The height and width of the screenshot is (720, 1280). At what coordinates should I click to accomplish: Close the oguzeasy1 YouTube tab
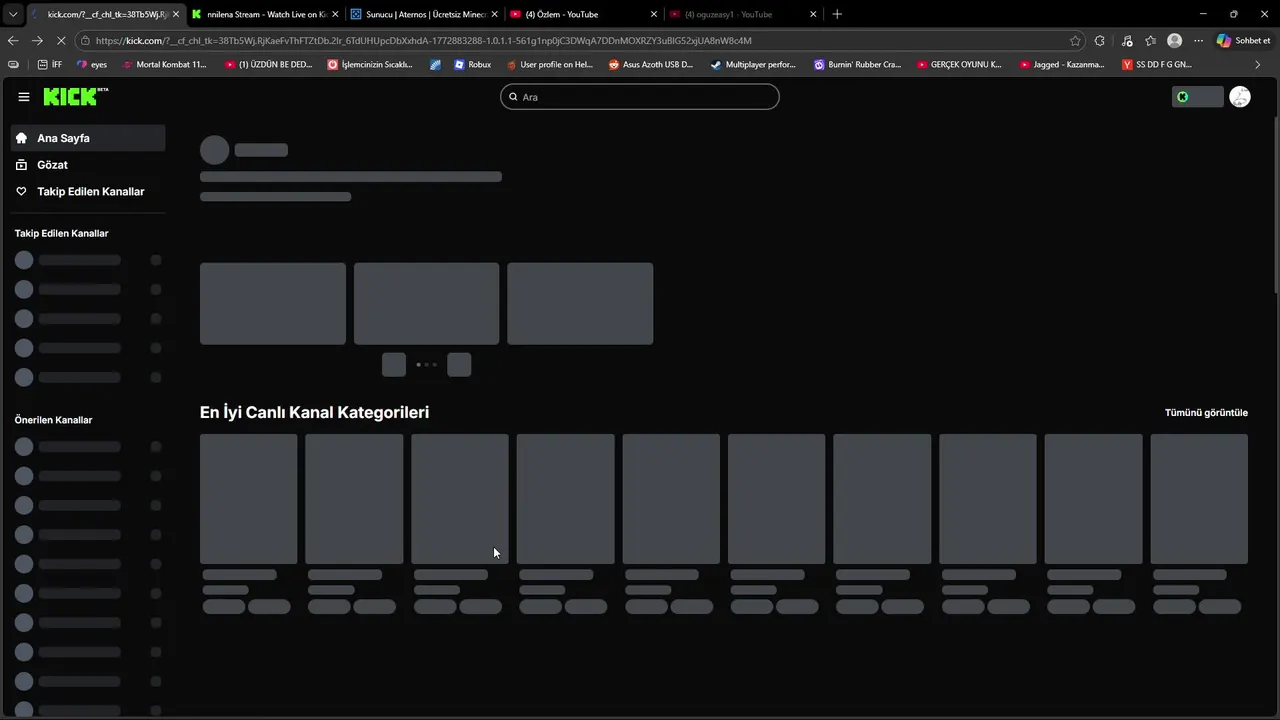tap(813, 14)
